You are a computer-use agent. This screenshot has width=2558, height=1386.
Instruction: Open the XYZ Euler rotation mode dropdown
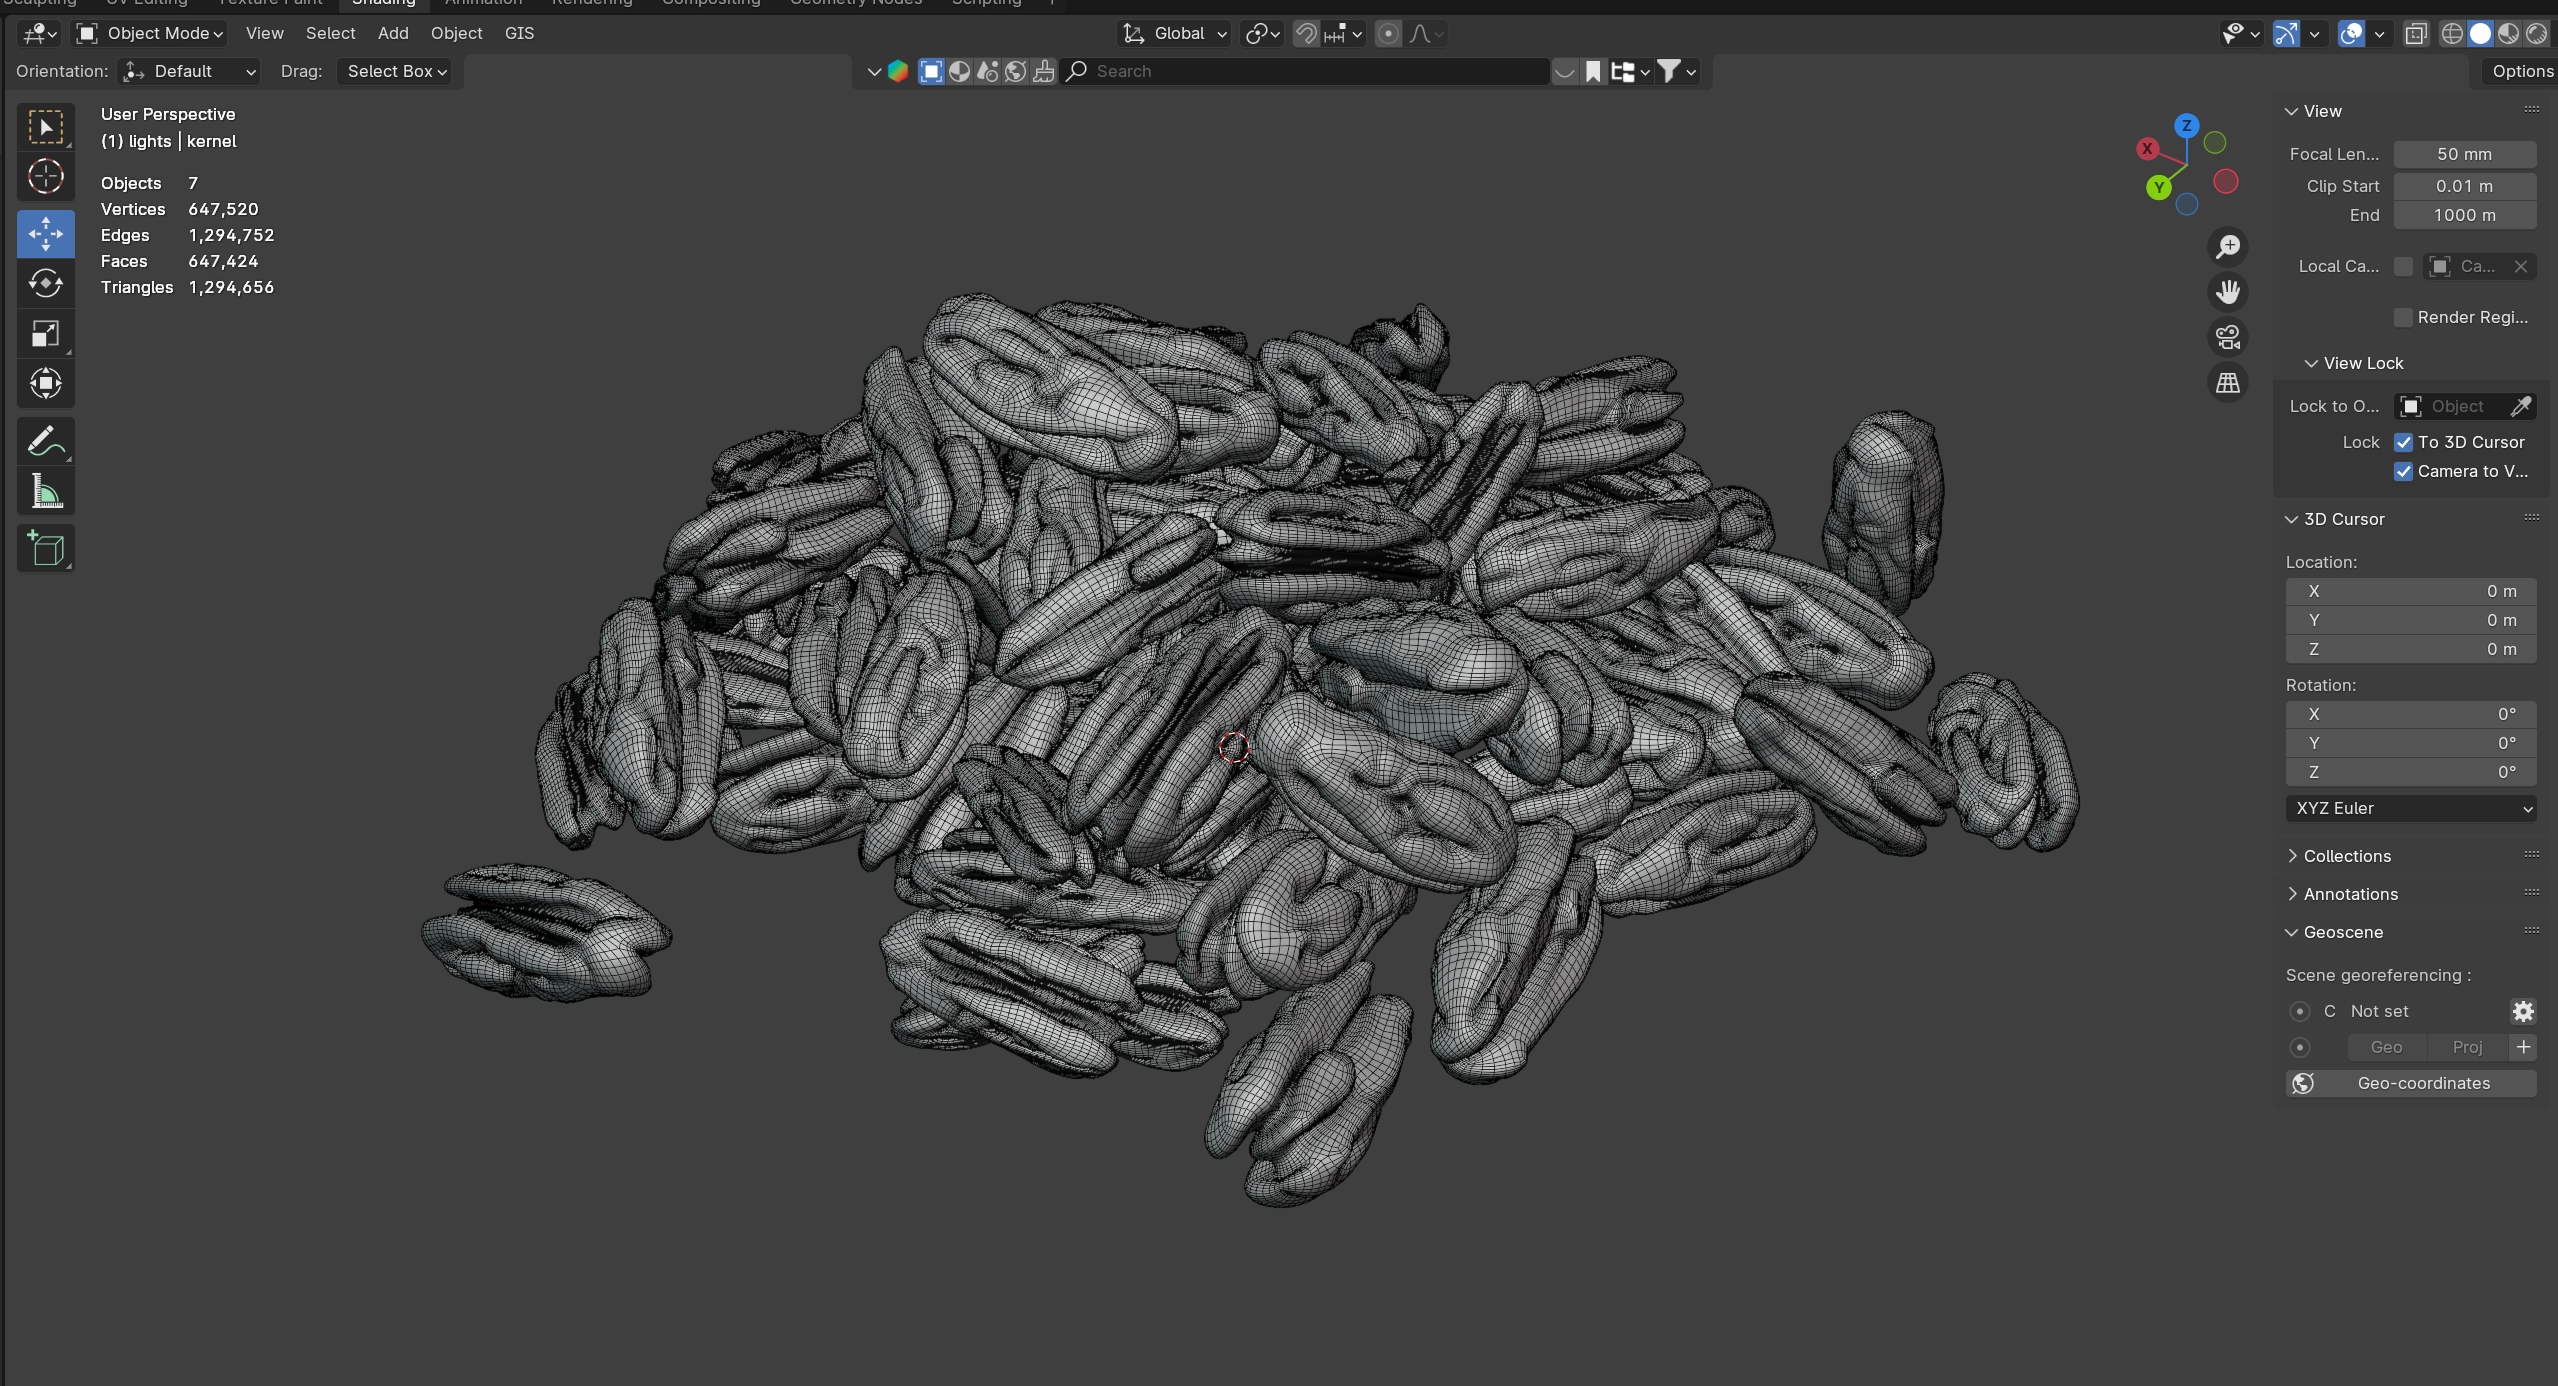click(x=2410, y=808)
